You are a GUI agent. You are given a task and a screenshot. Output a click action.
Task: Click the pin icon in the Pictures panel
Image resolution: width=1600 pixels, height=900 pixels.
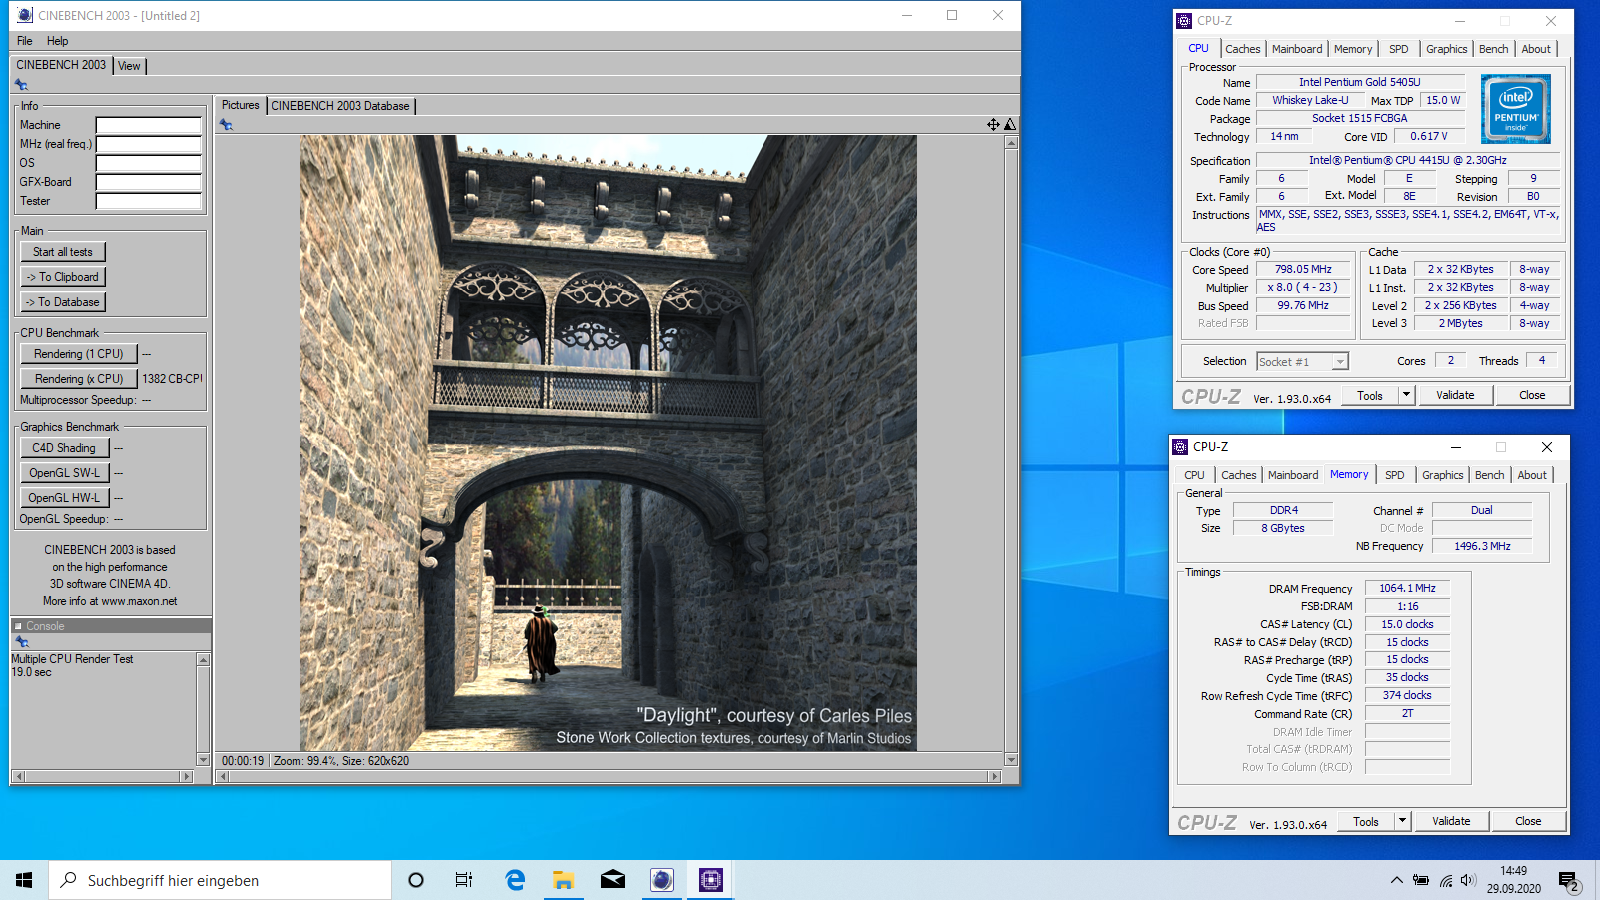227,125
